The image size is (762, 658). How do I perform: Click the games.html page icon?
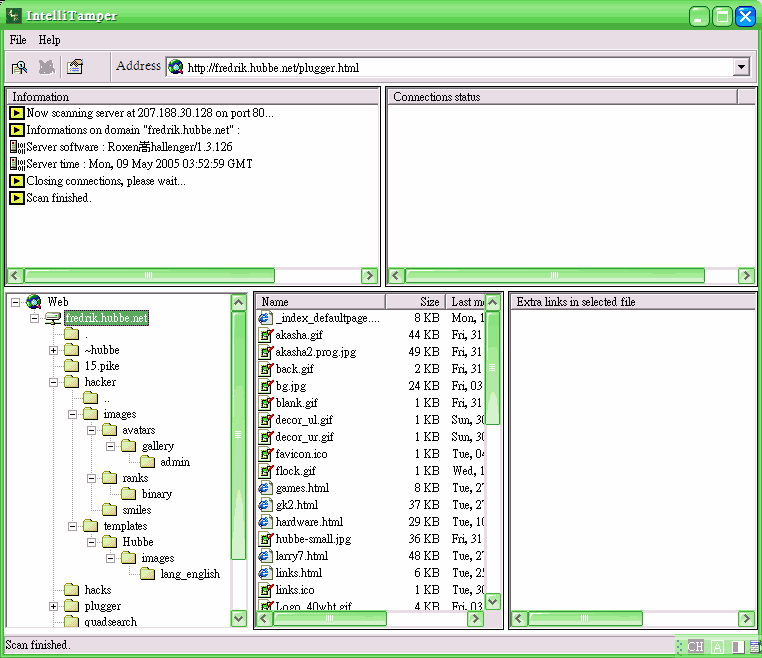(265, 488)
